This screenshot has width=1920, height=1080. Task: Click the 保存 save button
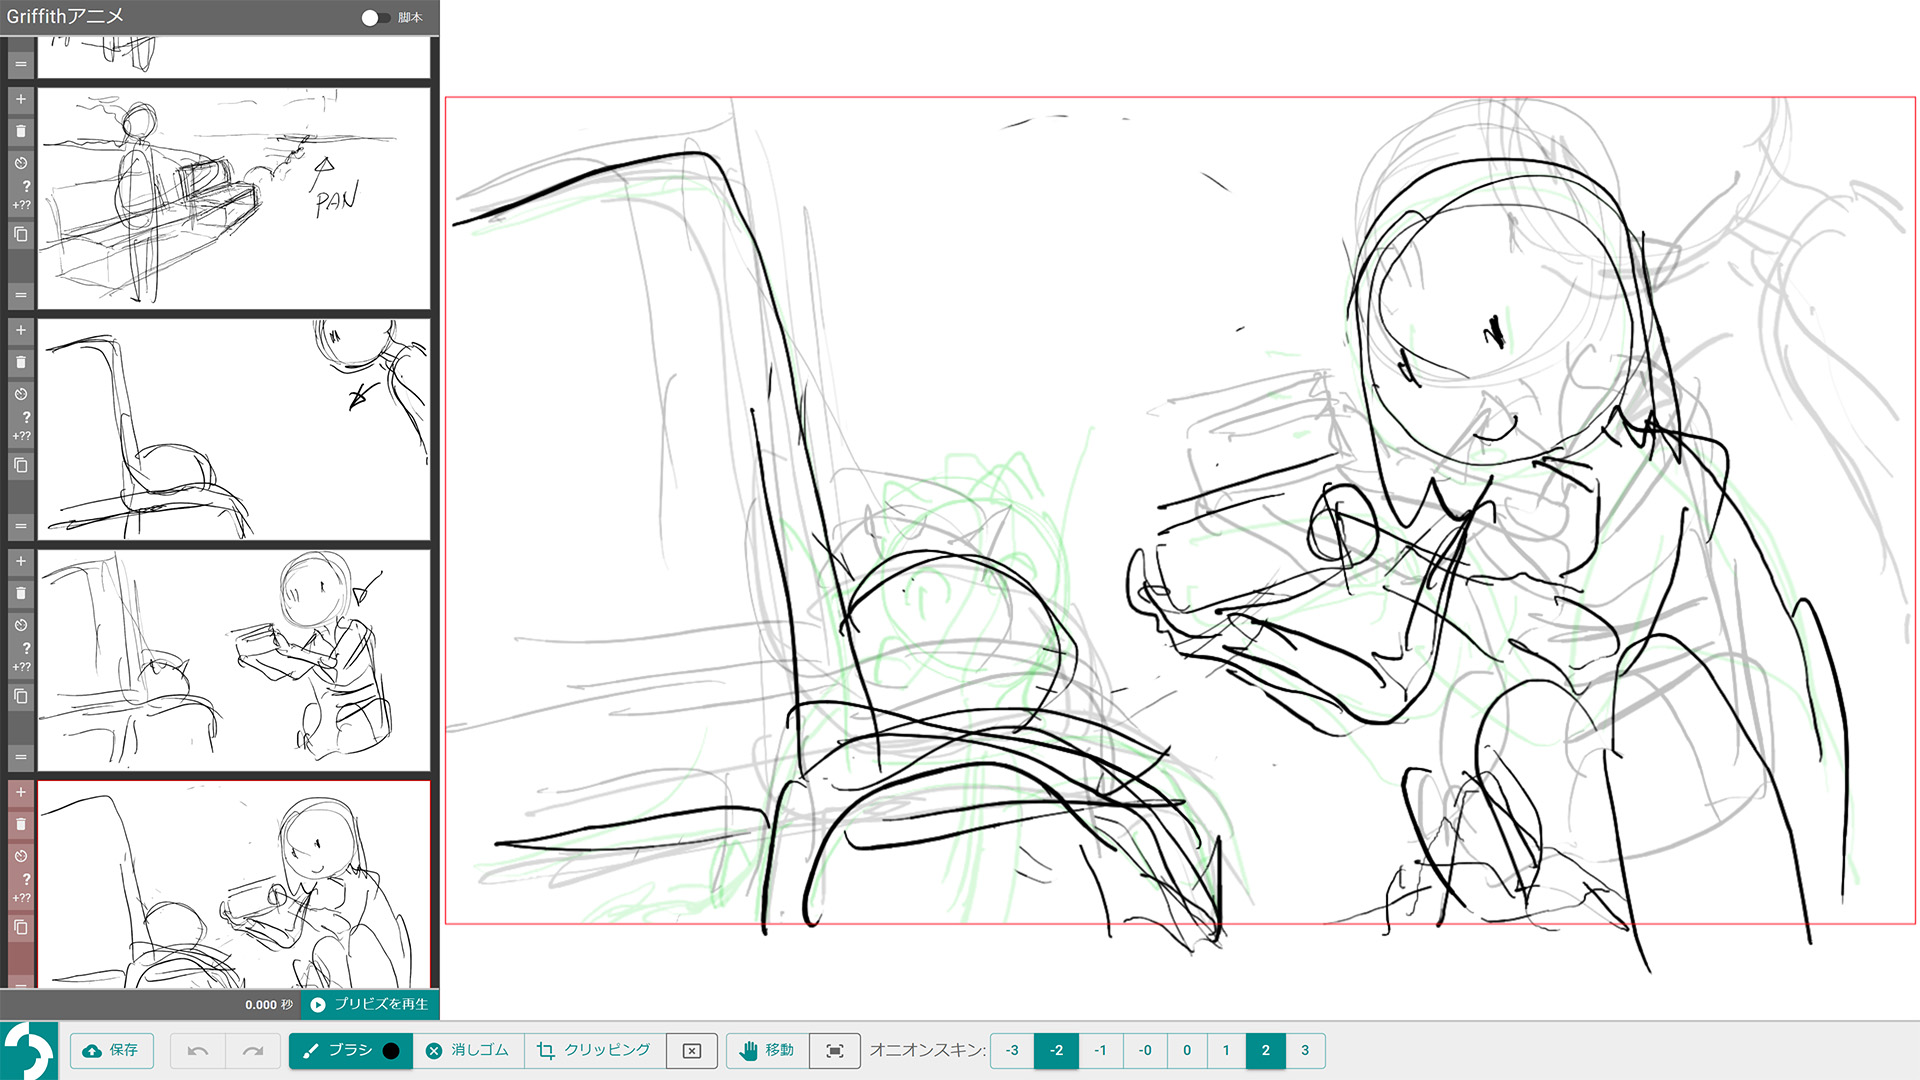click(x=112, y=1050)
